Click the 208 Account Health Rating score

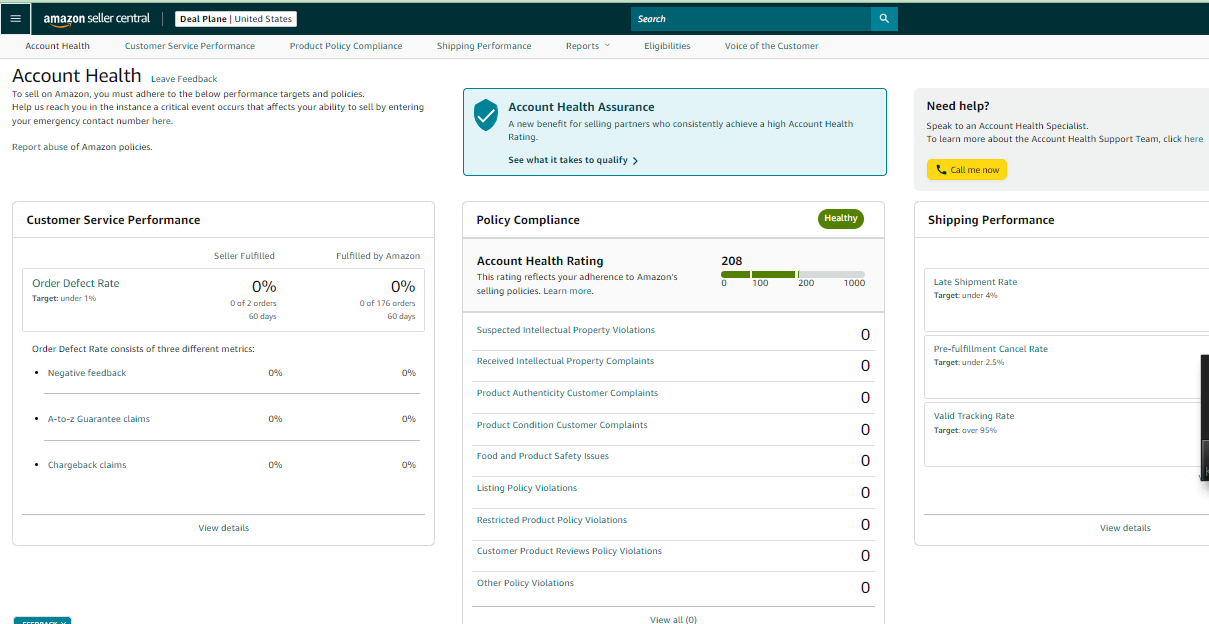(732, 261)
